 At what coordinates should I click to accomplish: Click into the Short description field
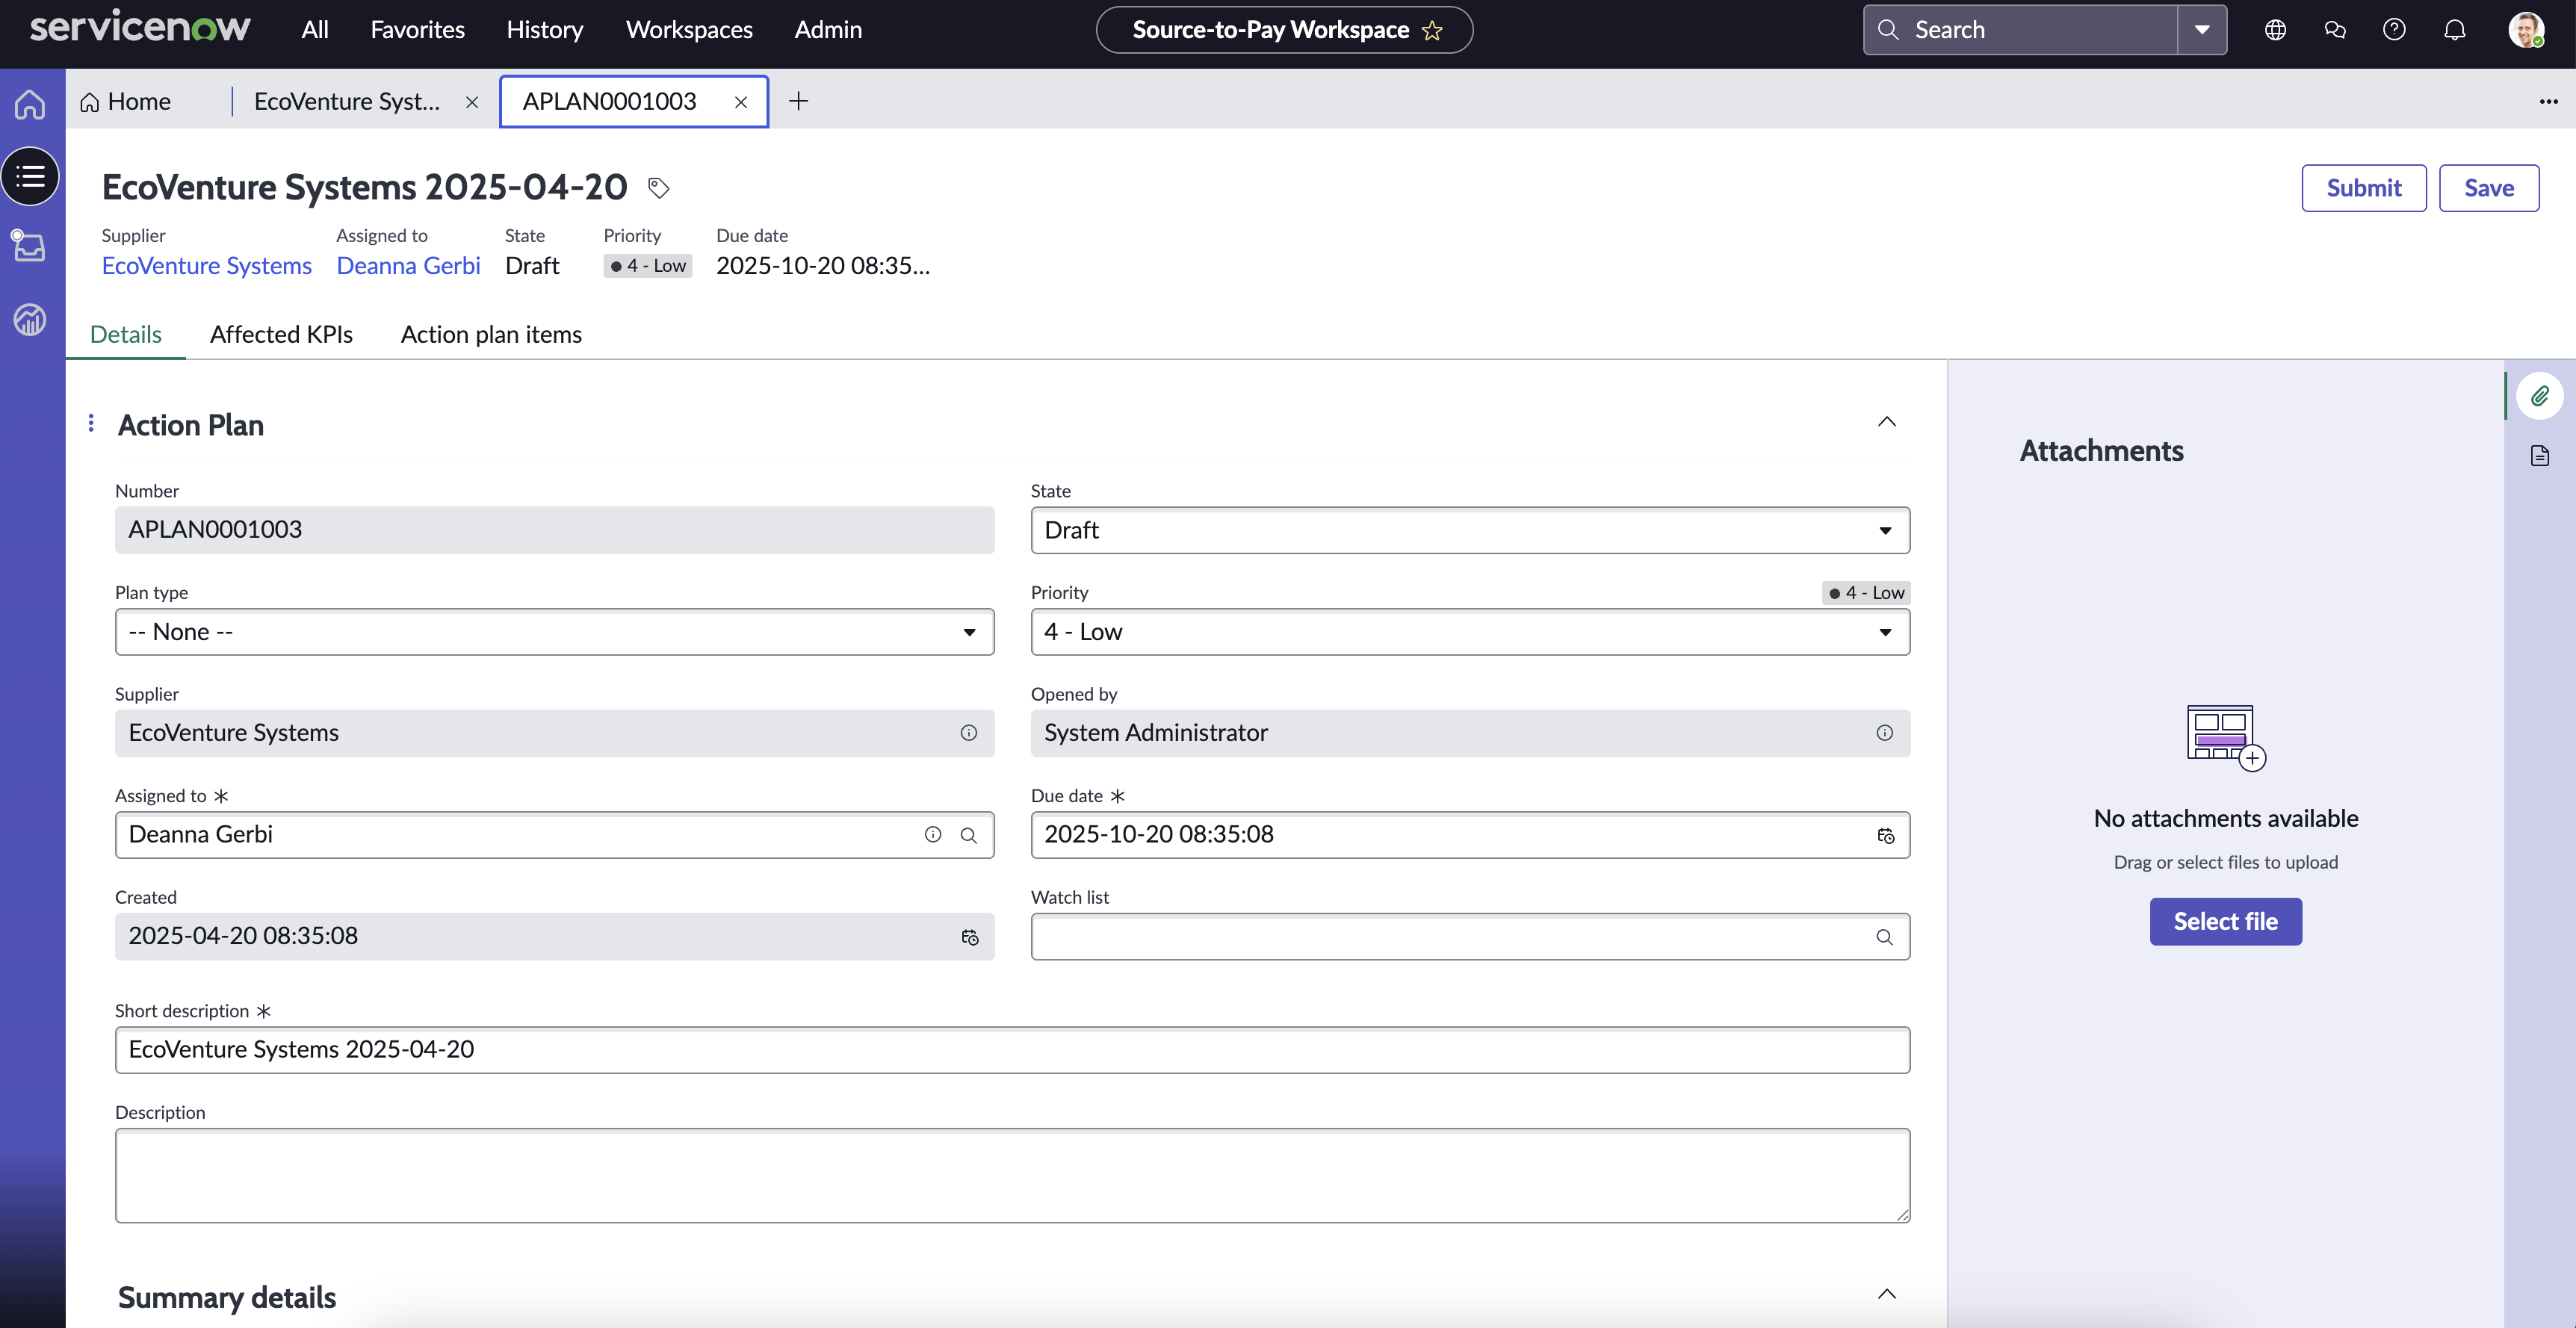1012,1050
